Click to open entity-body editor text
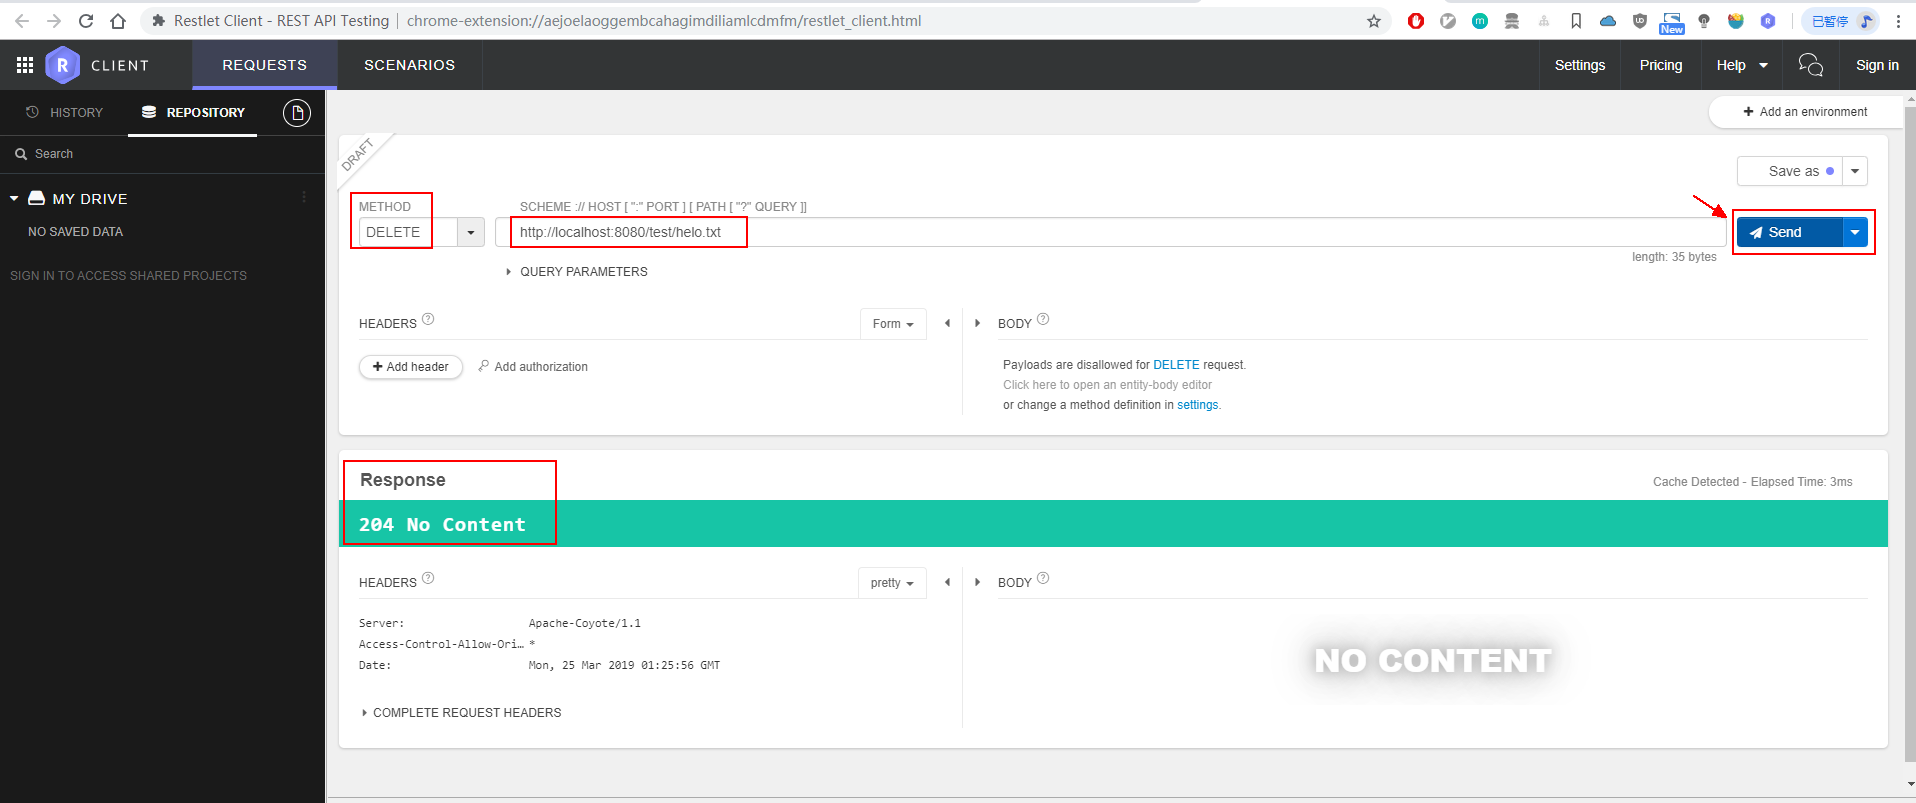Image resolution: width=1916 pixels, height=803 pixels. [x=1107, y=385]
